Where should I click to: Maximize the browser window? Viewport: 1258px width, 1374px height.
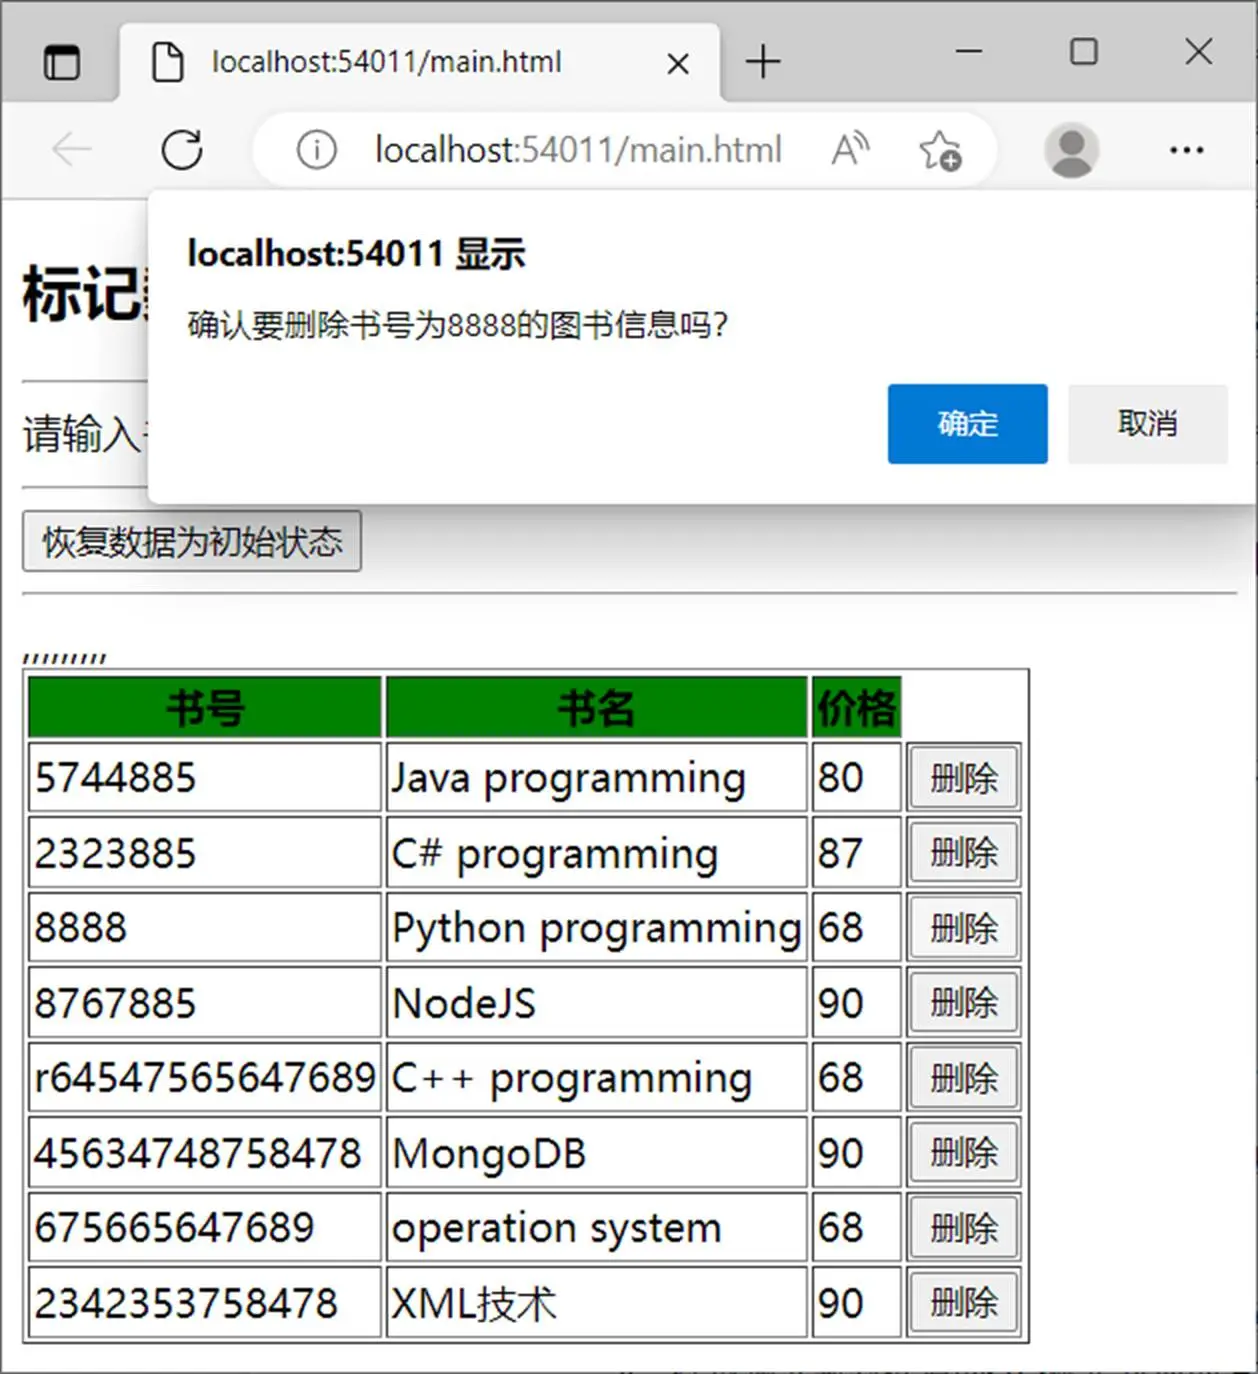coord(1084,51)
